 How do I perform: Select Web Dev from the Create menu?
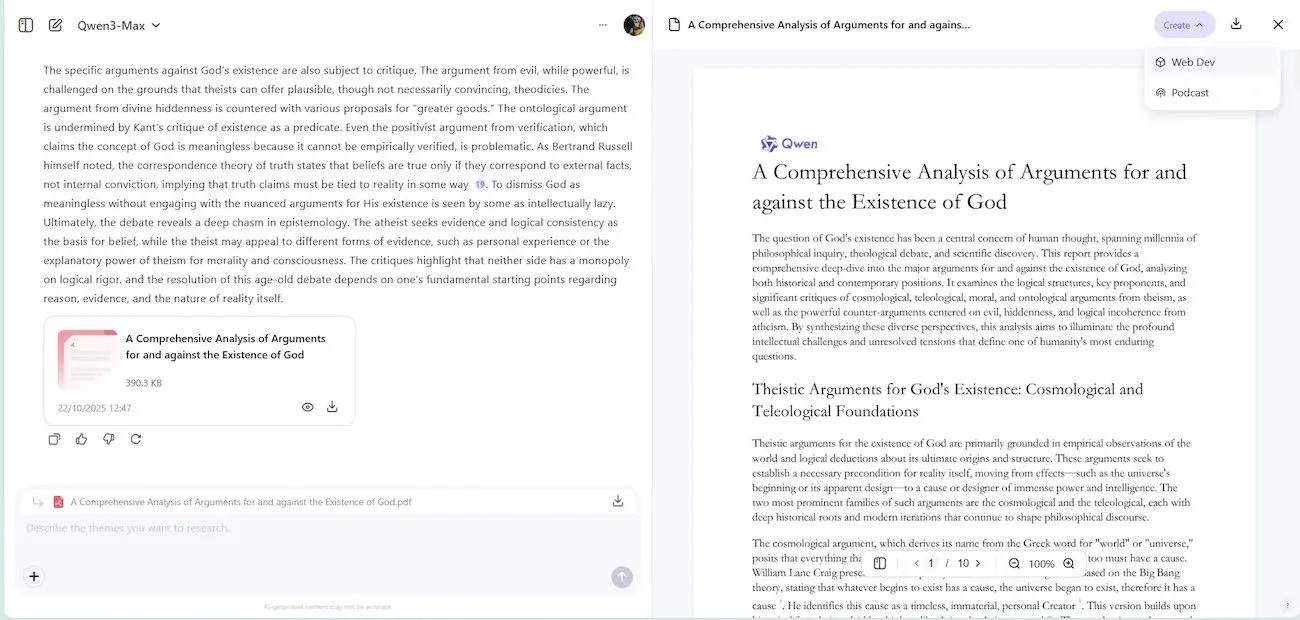coord(1192,62)
